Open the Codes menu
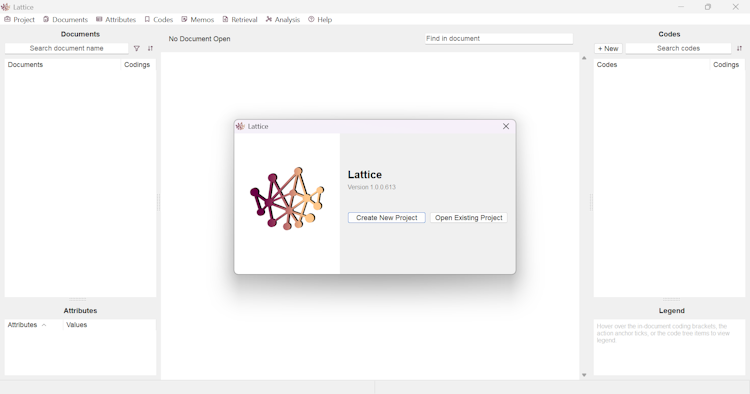This screenshot has height=394, width=750. click(158, 20)
